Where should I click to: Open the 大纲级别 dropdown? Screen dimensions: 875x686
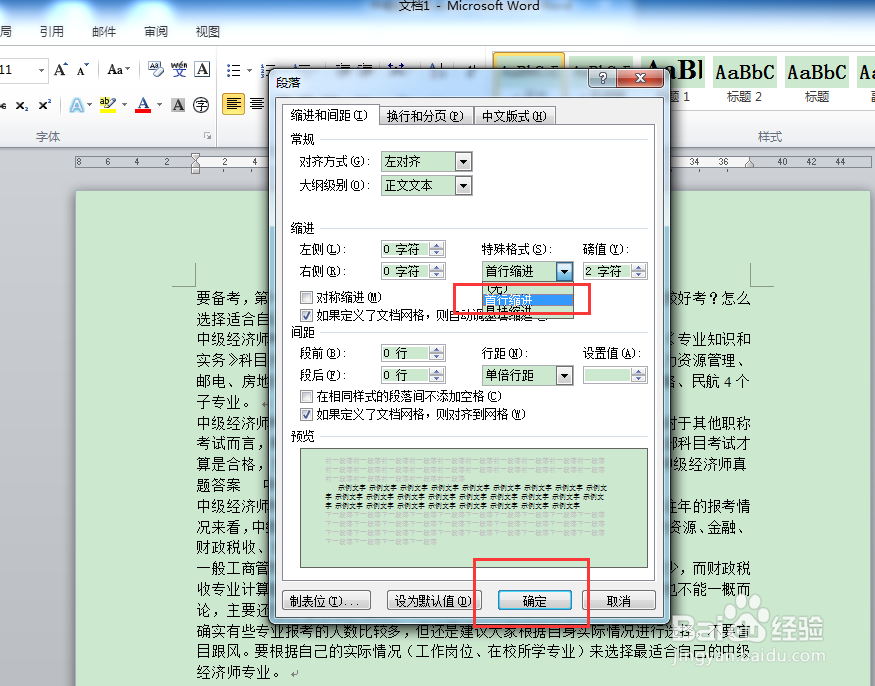point(463,185)
